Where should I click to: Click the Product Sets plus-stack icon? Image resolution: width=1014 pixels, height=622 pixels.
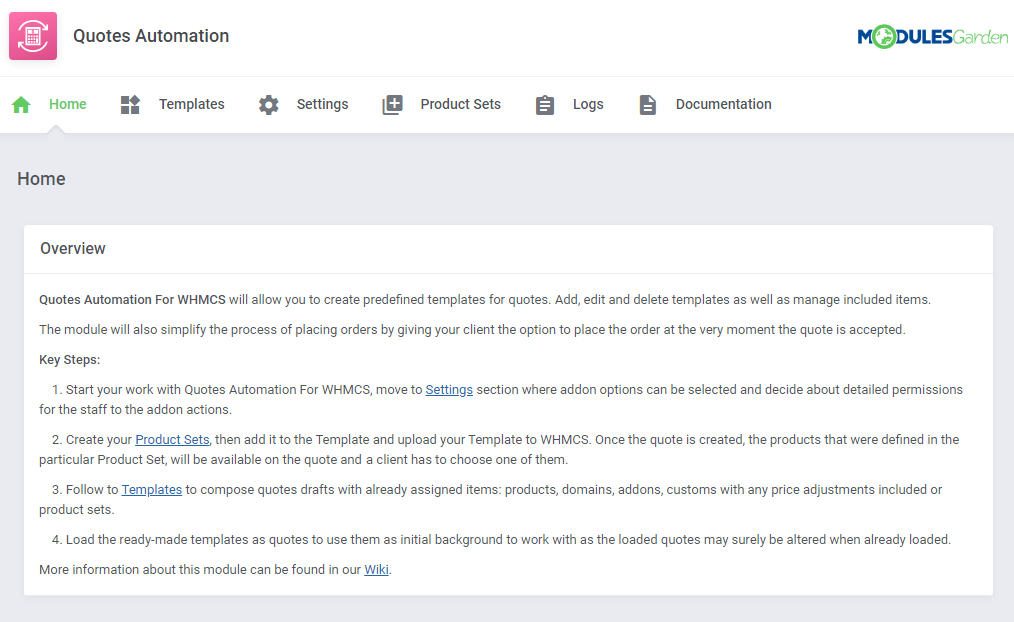[x=393, y=105]
